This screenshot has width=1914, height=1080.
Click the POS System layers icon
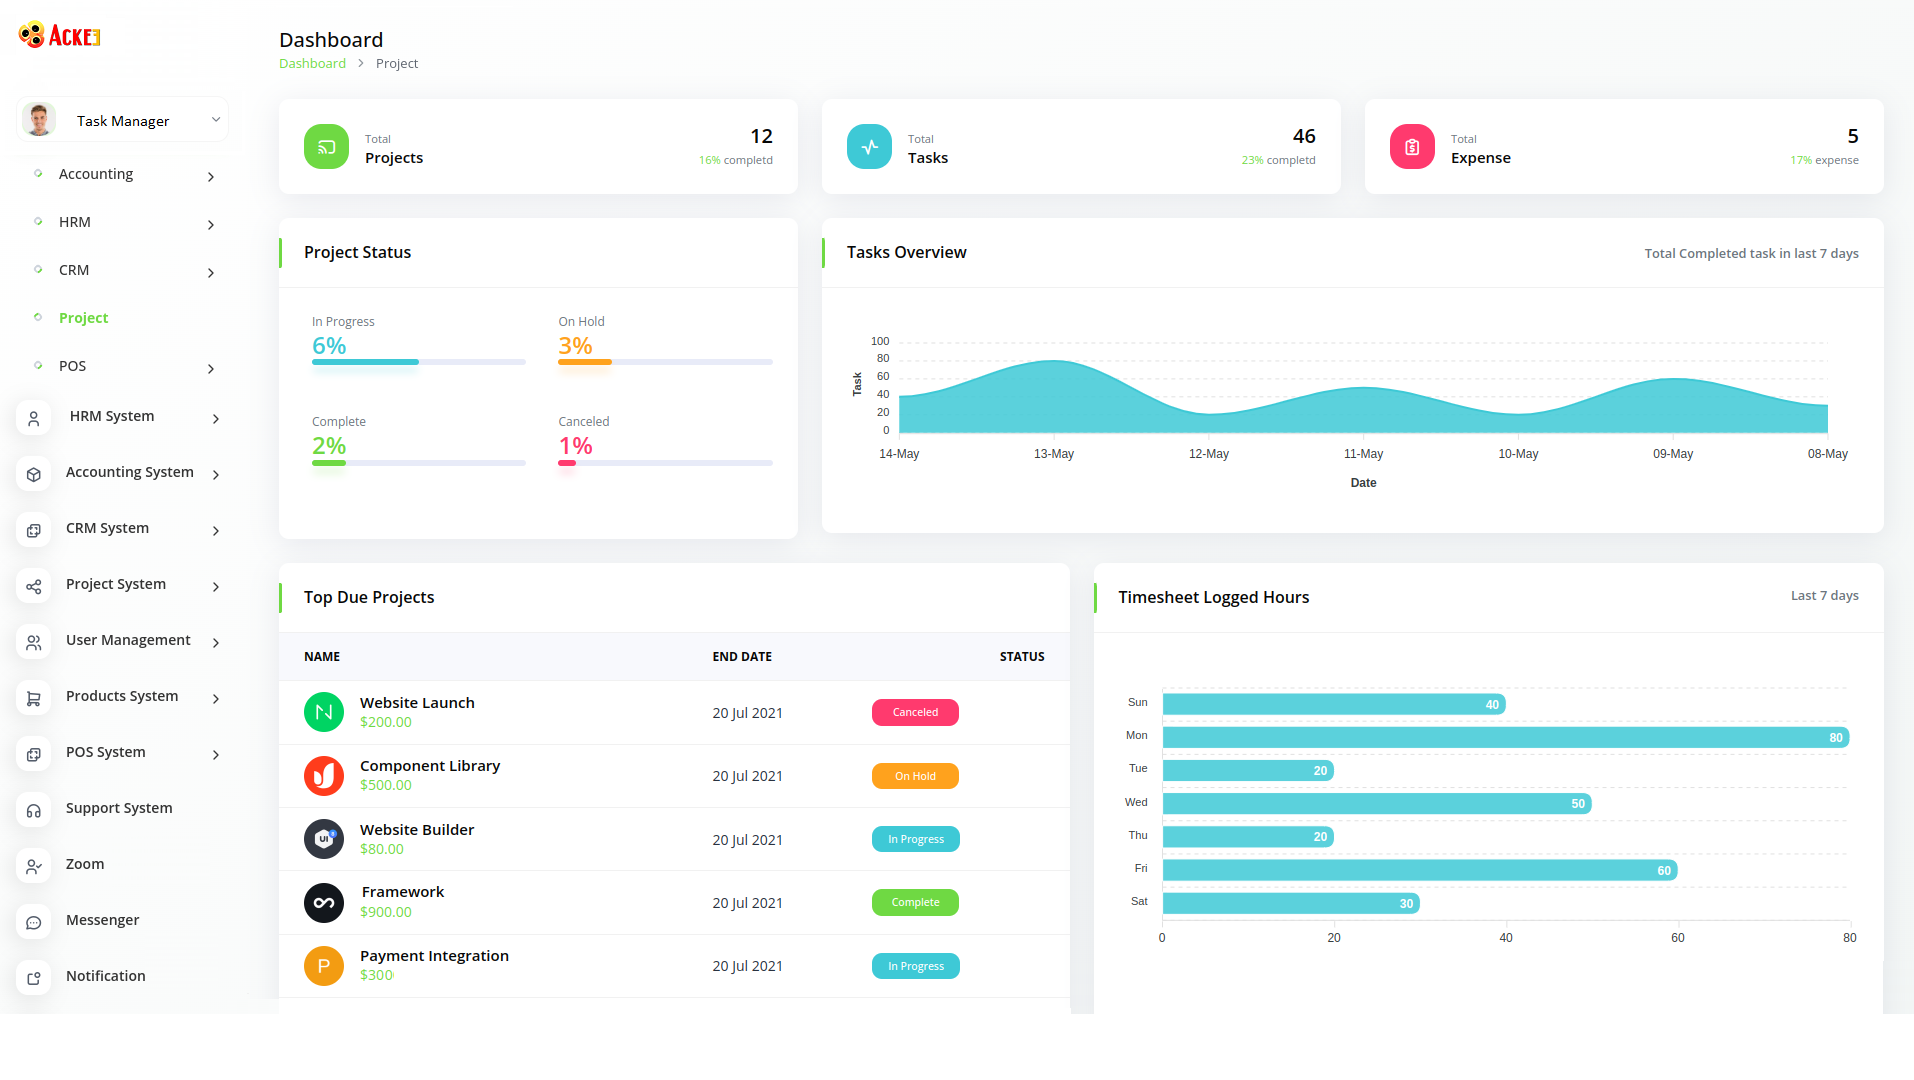pyautogui.click(x=34, y=754)
